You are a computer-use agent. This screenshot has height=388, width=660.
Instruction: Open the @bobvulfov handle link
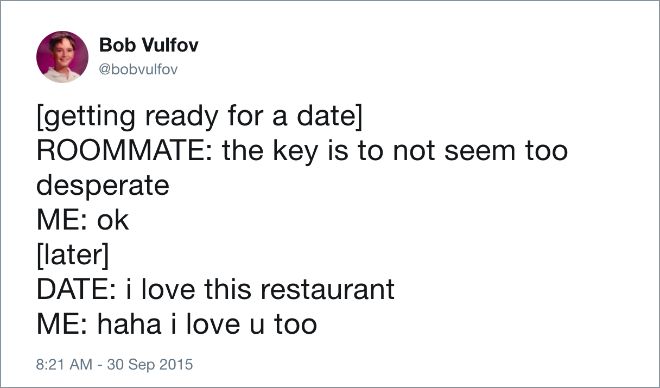[138, 69]
